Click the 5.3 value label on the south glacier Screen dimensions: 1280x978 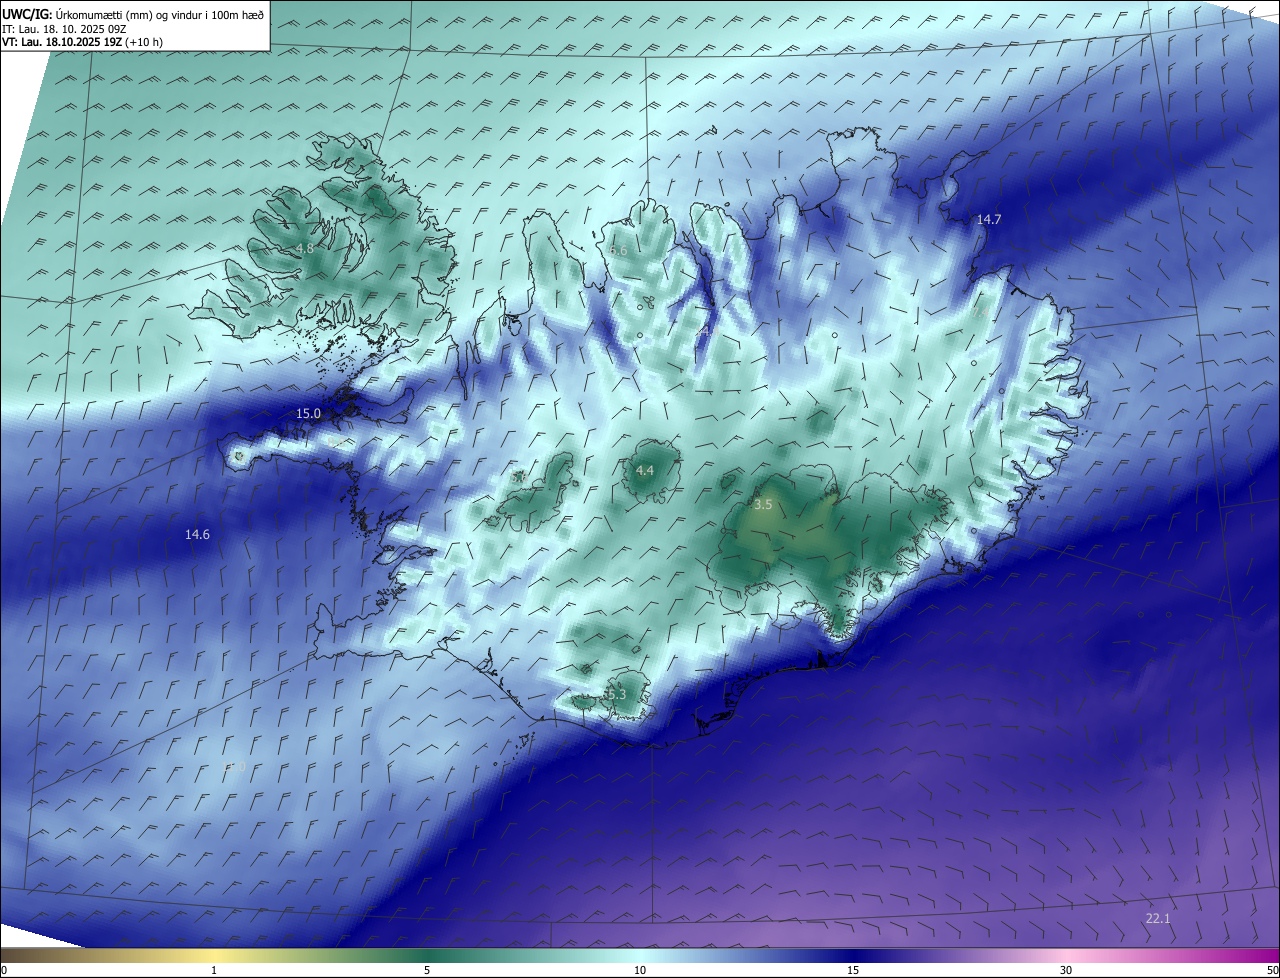(616, 694)
